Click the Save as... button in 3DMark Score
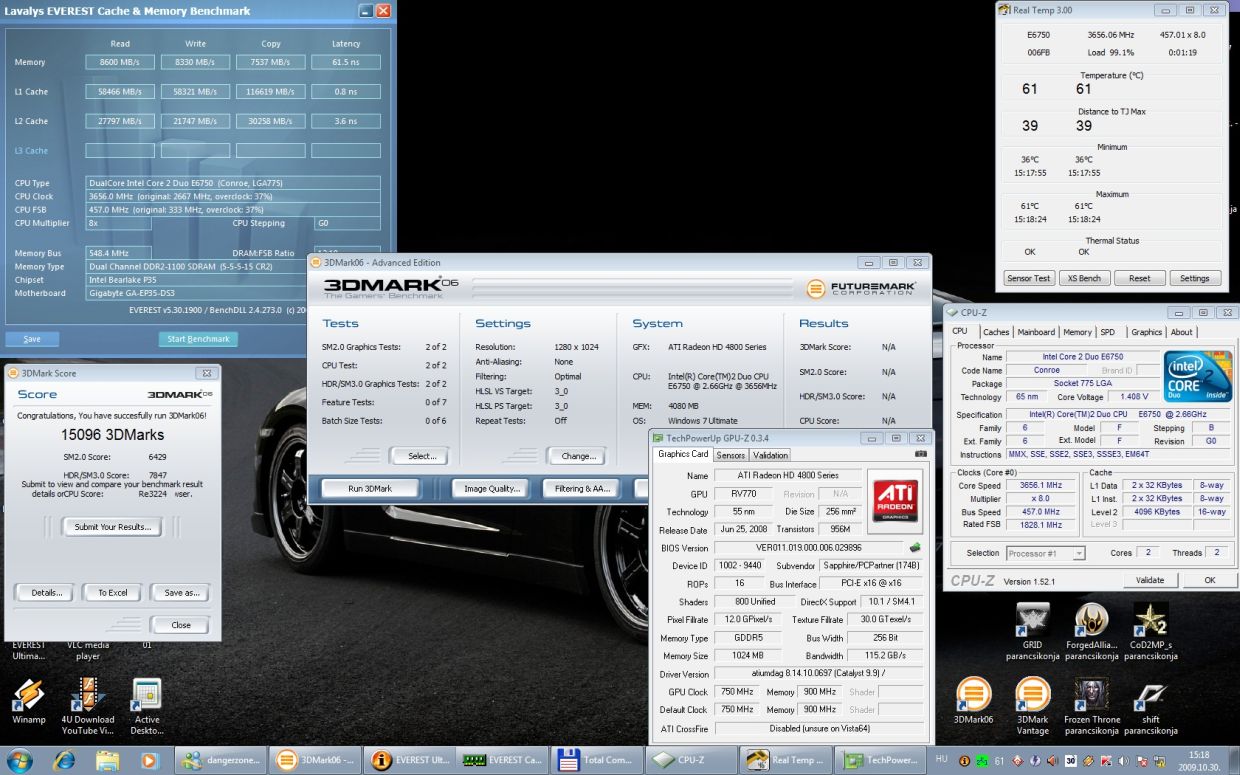Viewport: 1240px width, 775px height. tap(180, 592)
